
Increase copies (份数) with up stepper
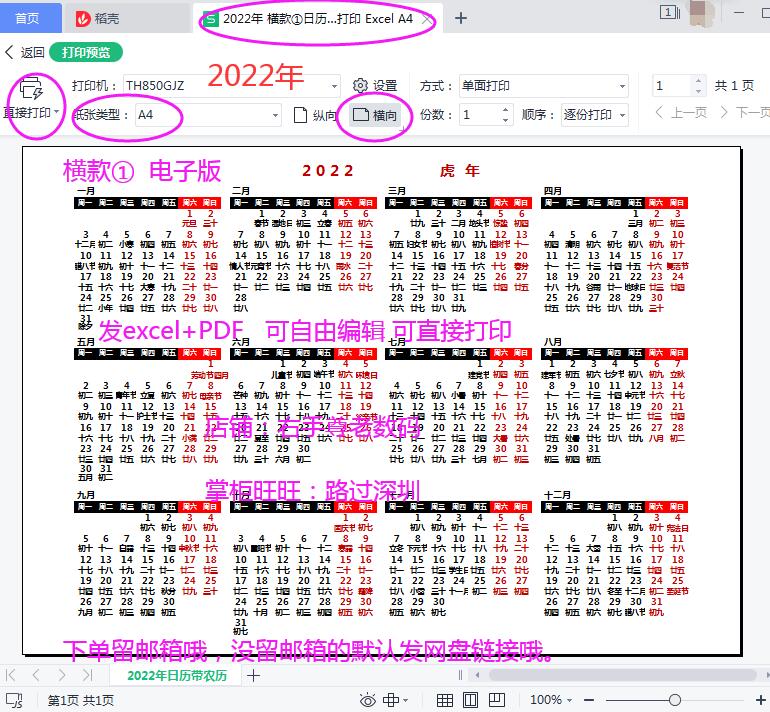[505, 110]
